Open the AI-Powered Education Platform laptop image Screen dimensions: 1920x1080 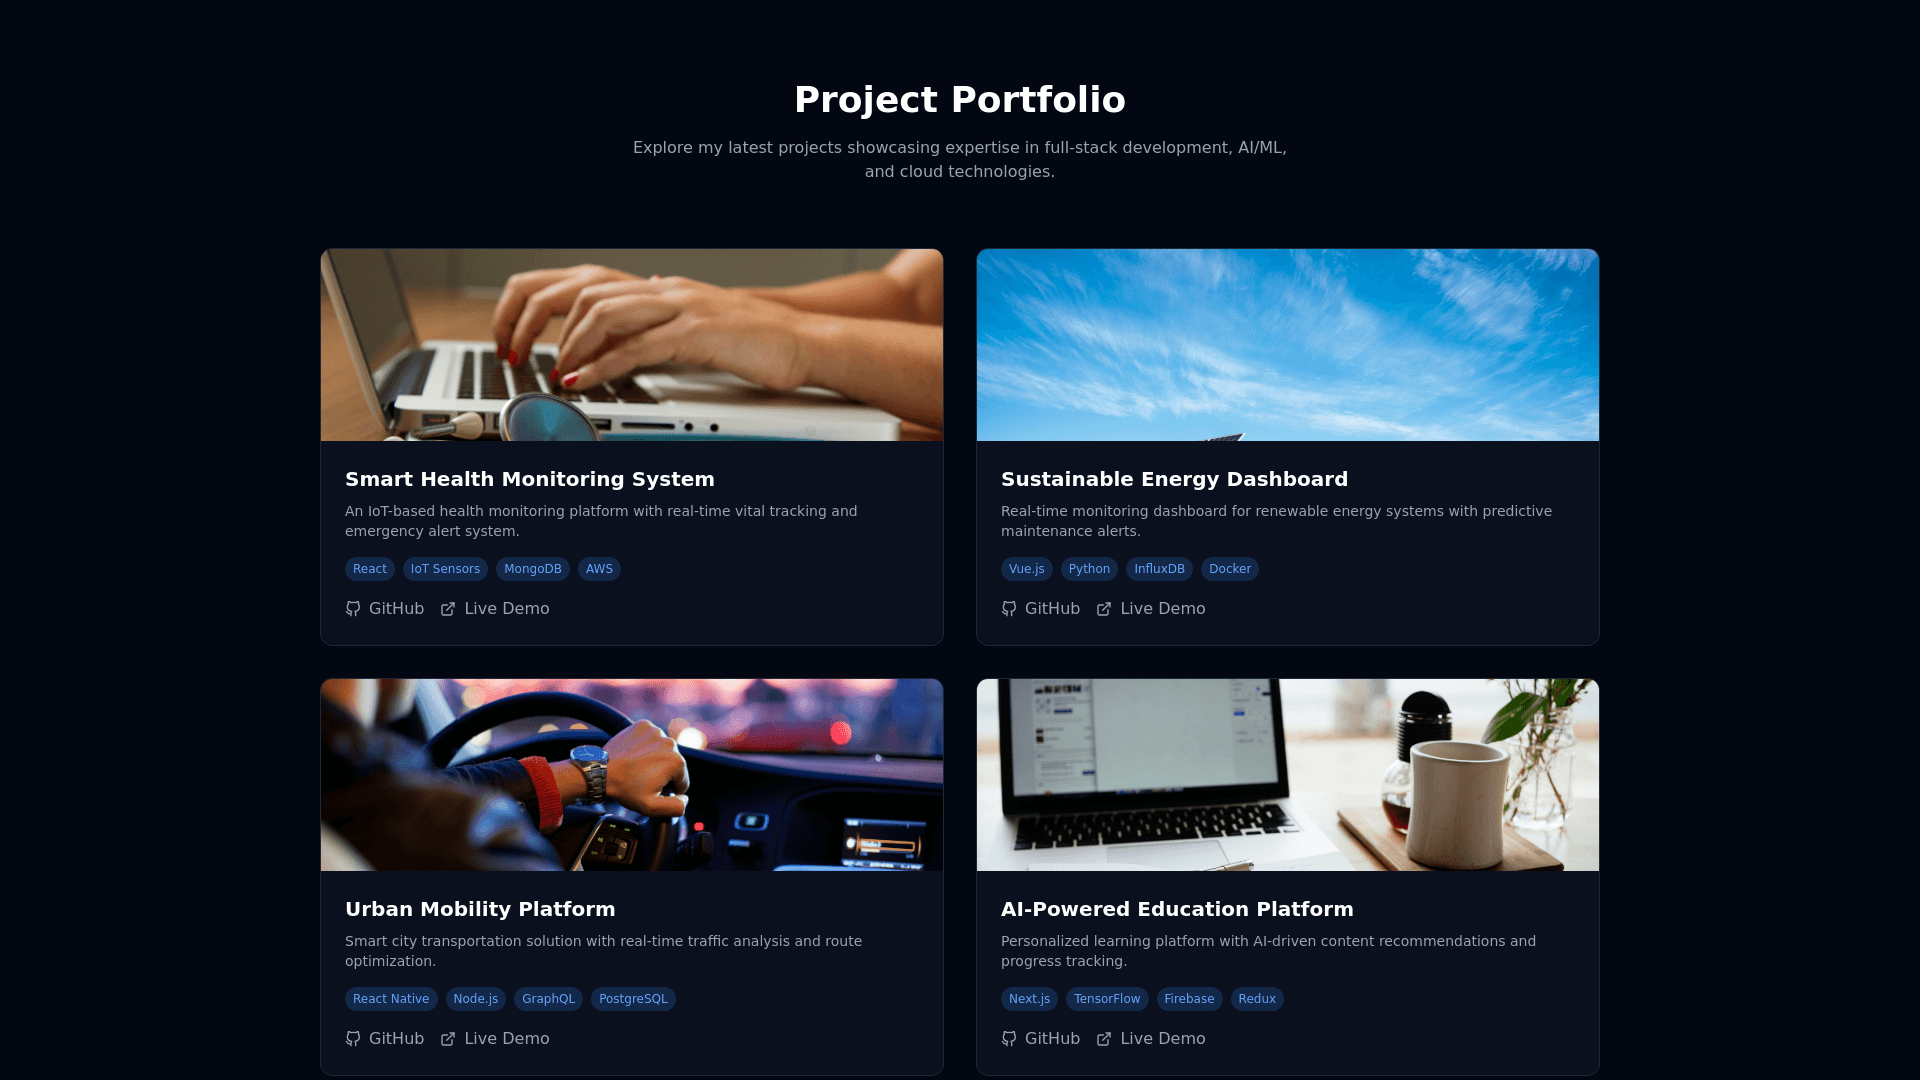pyautogui.click(x=1288, y=775)
